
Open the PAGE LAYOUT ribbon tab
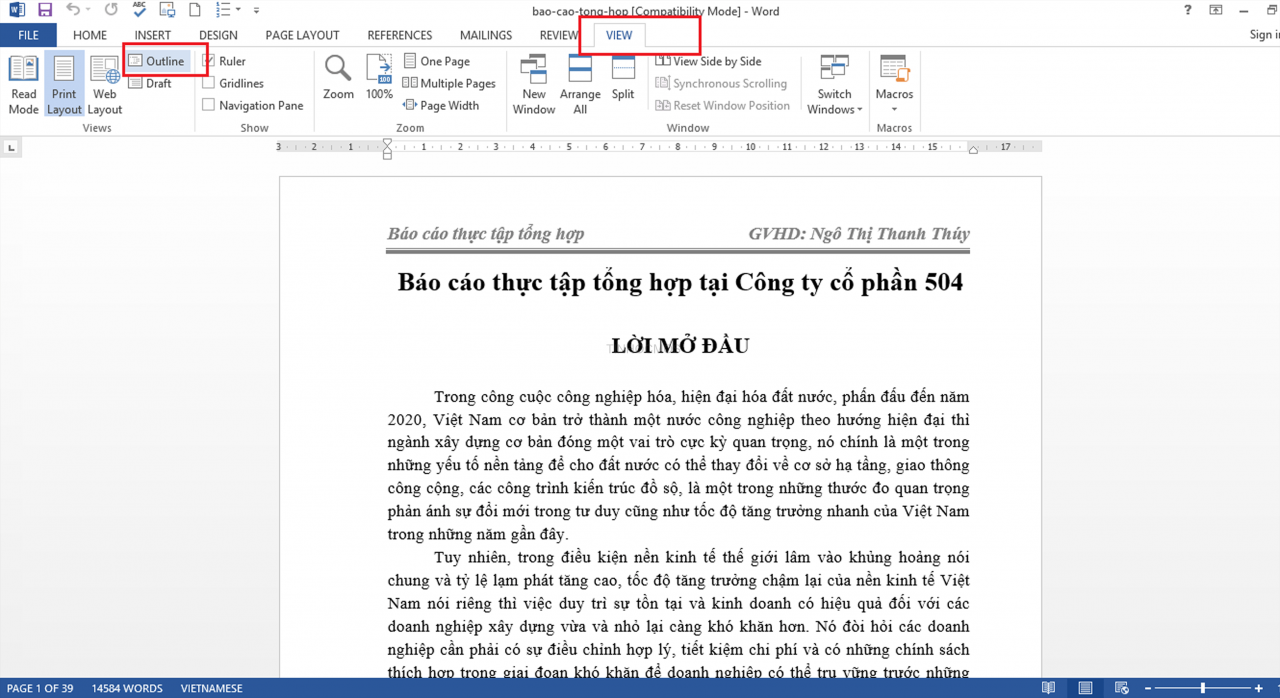click(302, 35)
